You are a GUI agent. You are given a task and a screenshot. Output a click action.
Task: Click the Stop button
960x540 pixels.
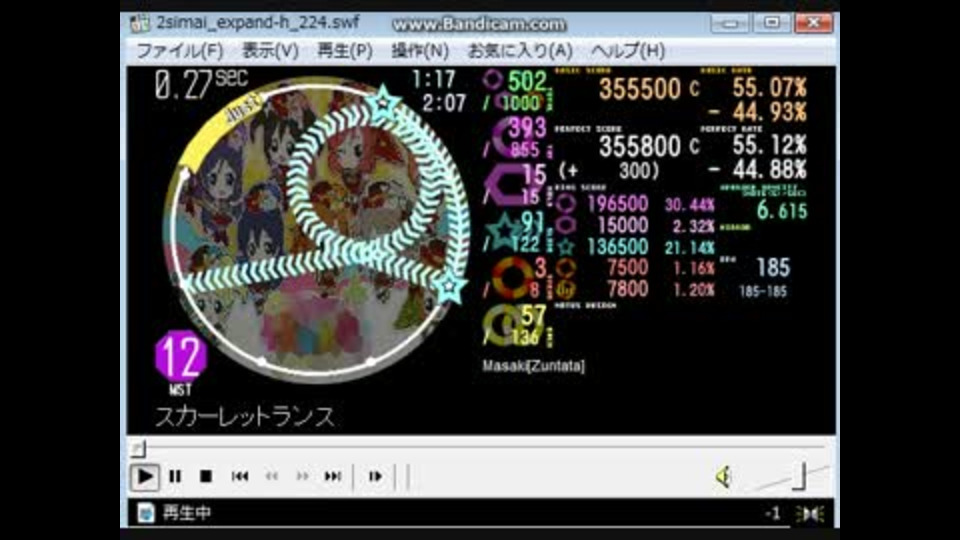tap(206, 476)
